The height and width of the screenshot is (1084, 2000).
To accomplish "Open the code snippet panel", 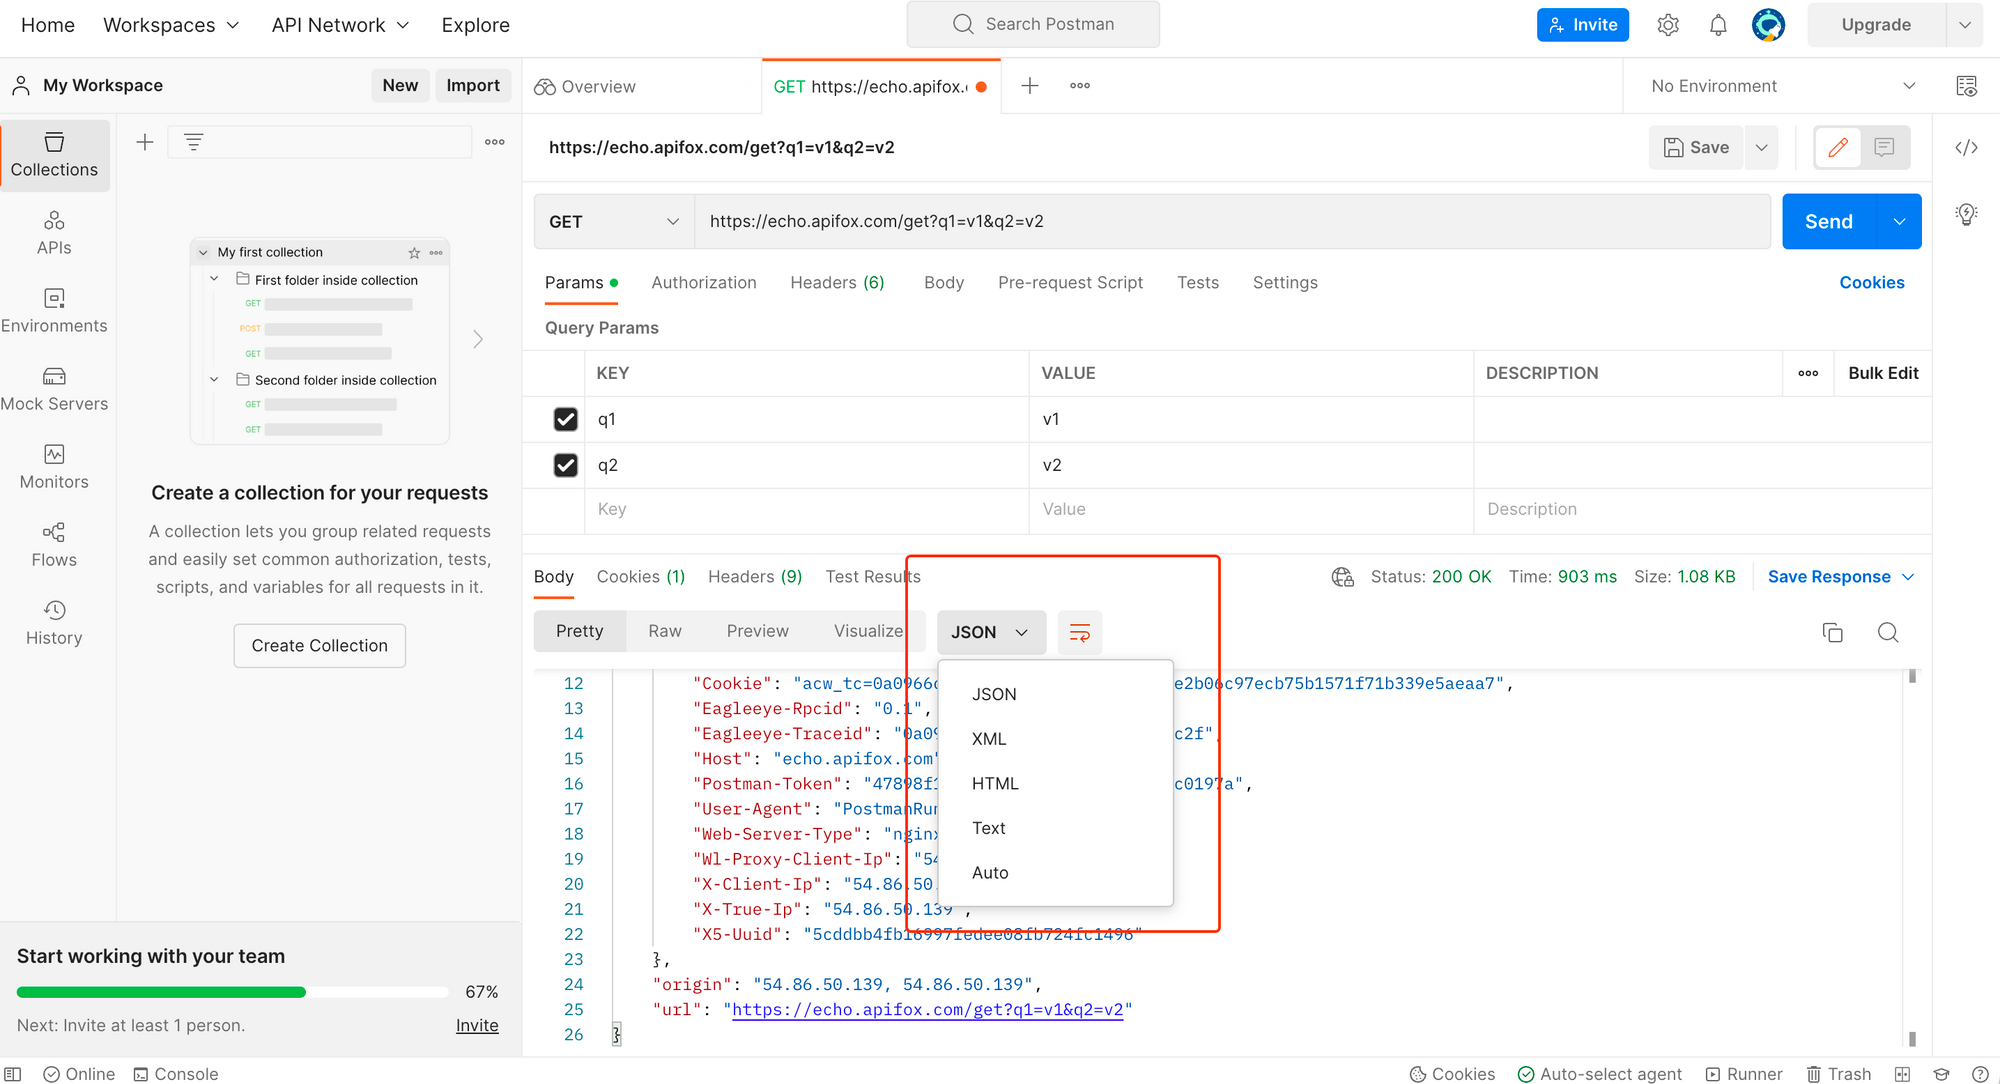I will tap(1966, 146).
